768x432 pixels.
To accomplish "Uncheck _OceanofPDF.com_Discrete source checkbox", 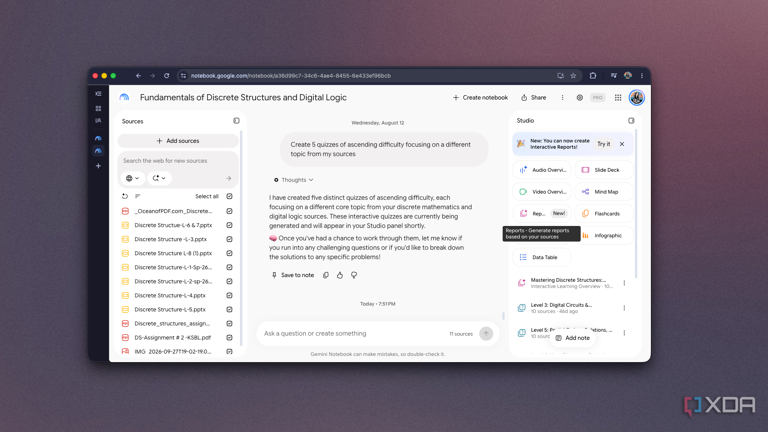I will point(229,211).
